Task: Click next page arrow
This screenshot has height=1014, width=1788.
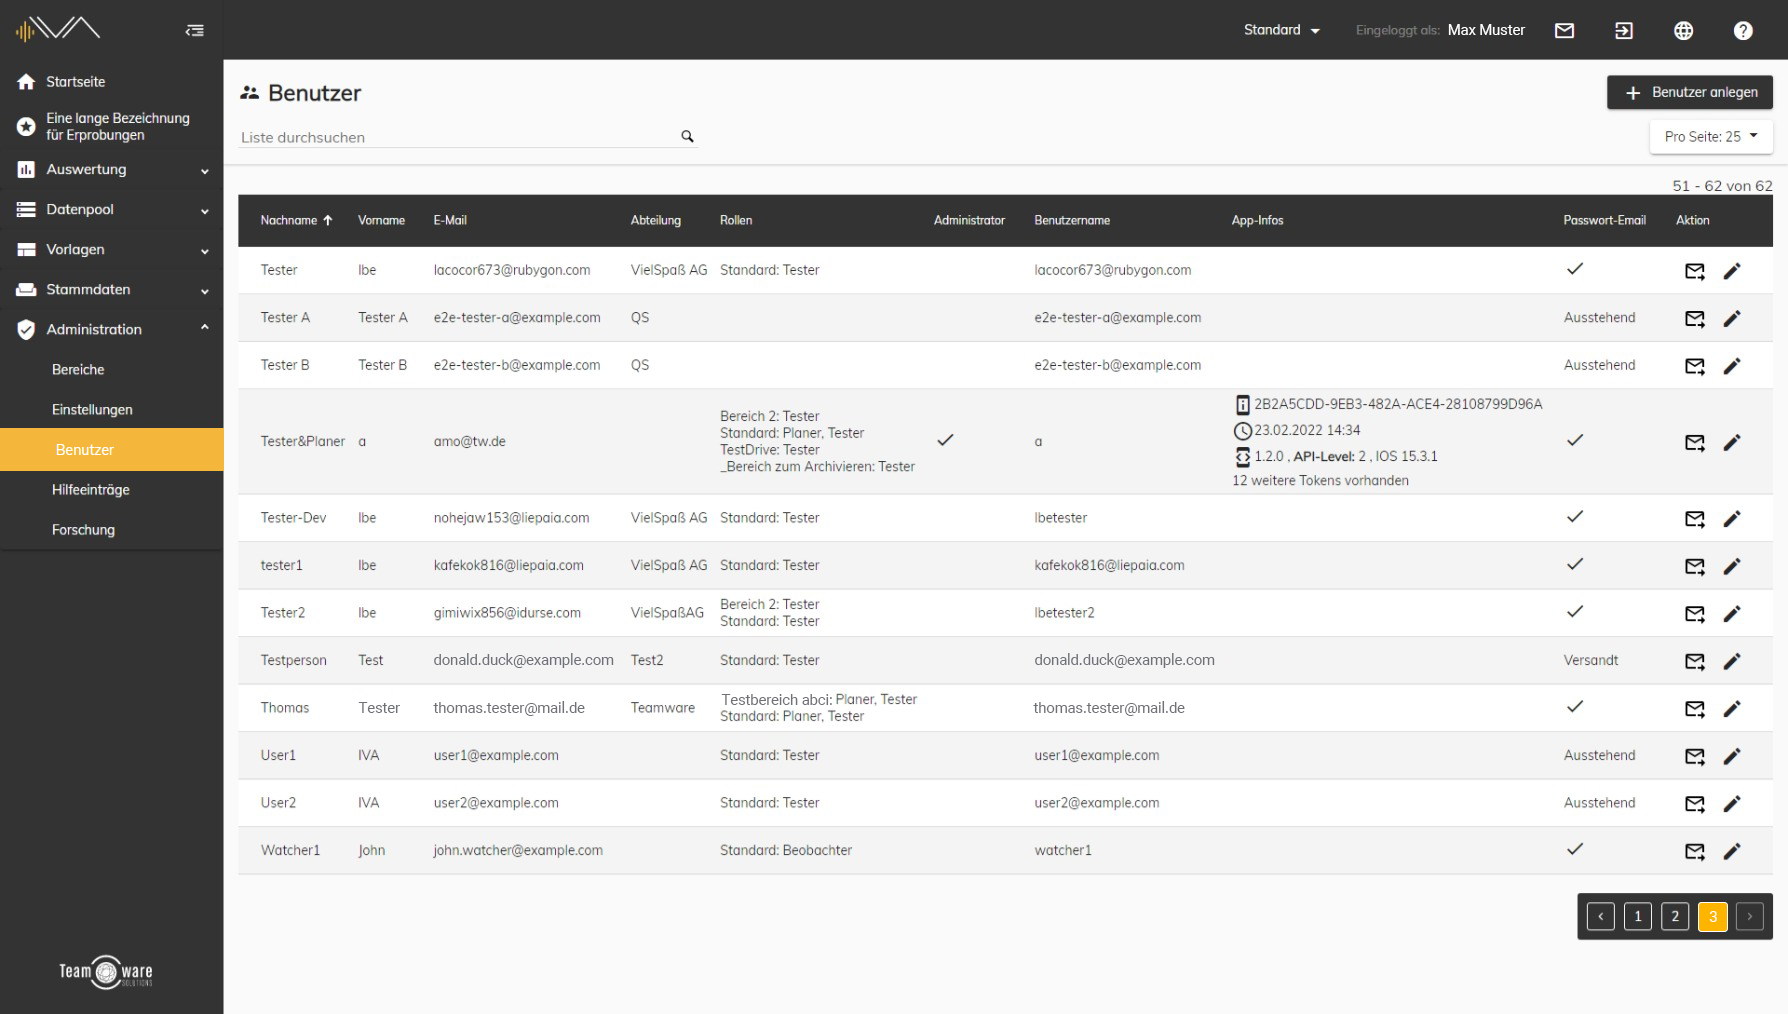Action: coord(1750,916)
